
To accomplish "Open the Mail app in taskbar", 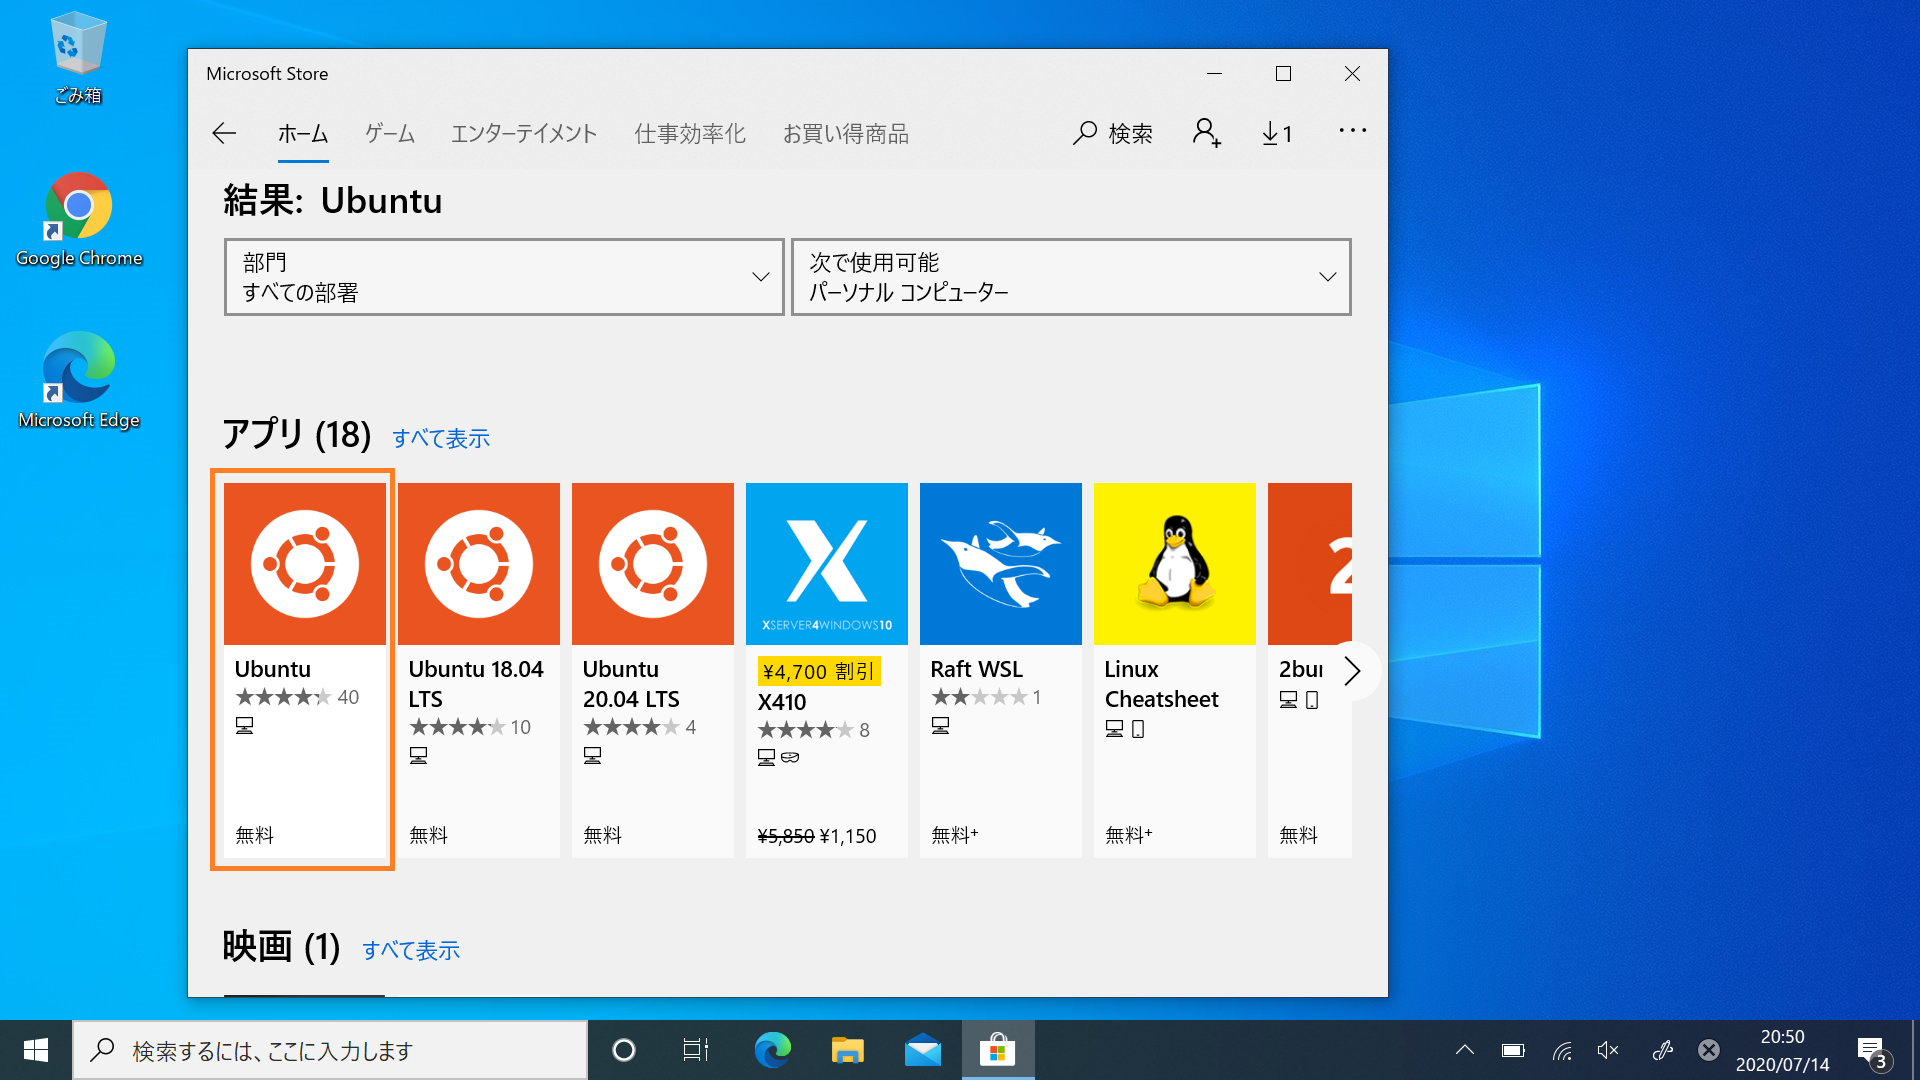I will [x=922, y=1050].
